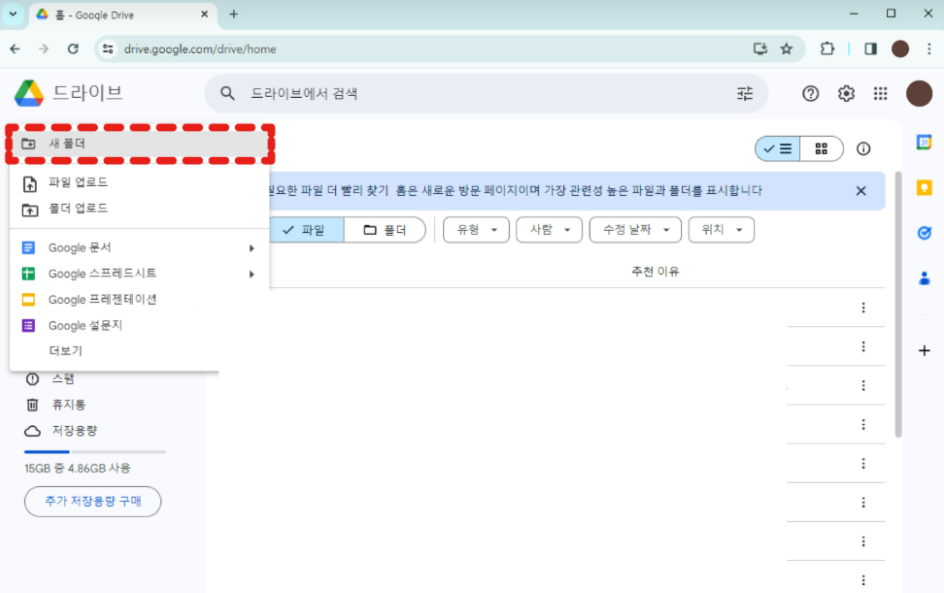Open the 사람 filter dropdown
The width and height of the screenshot is (944, 593).
click(x=549, y=230)
